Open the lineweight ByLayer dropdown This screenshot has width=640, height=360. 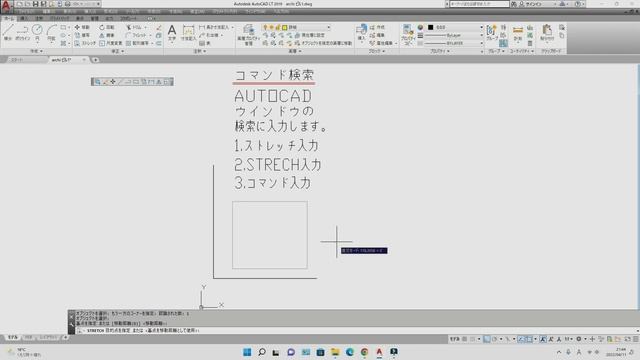[455, 36]
